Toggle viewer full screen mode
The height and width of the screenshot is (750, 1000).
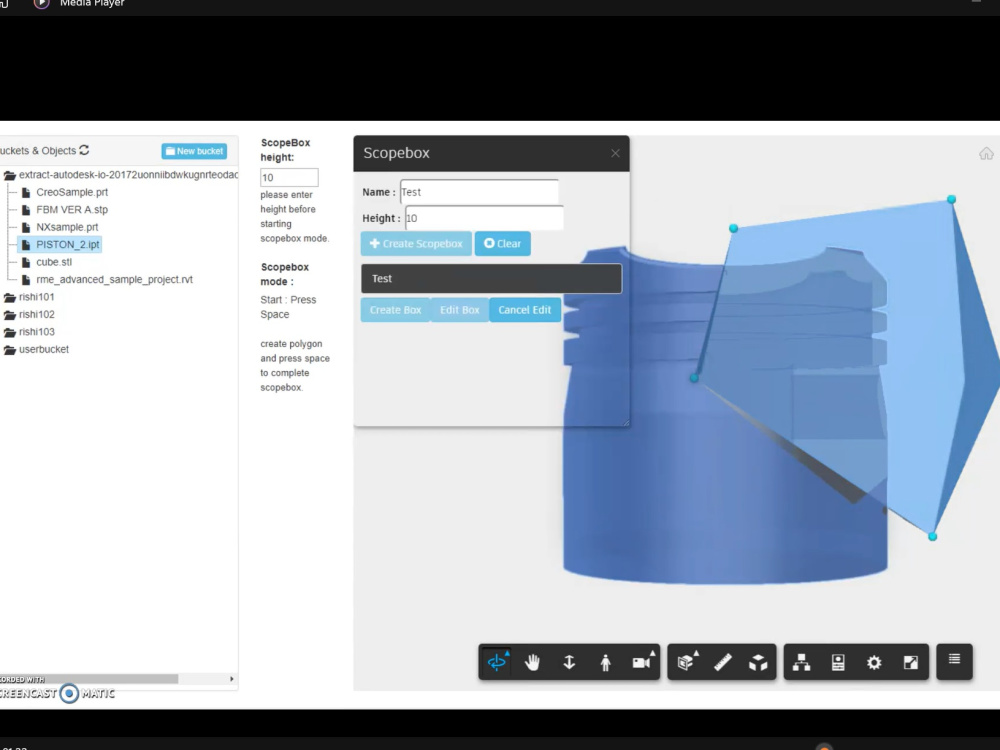pos(911,663)
